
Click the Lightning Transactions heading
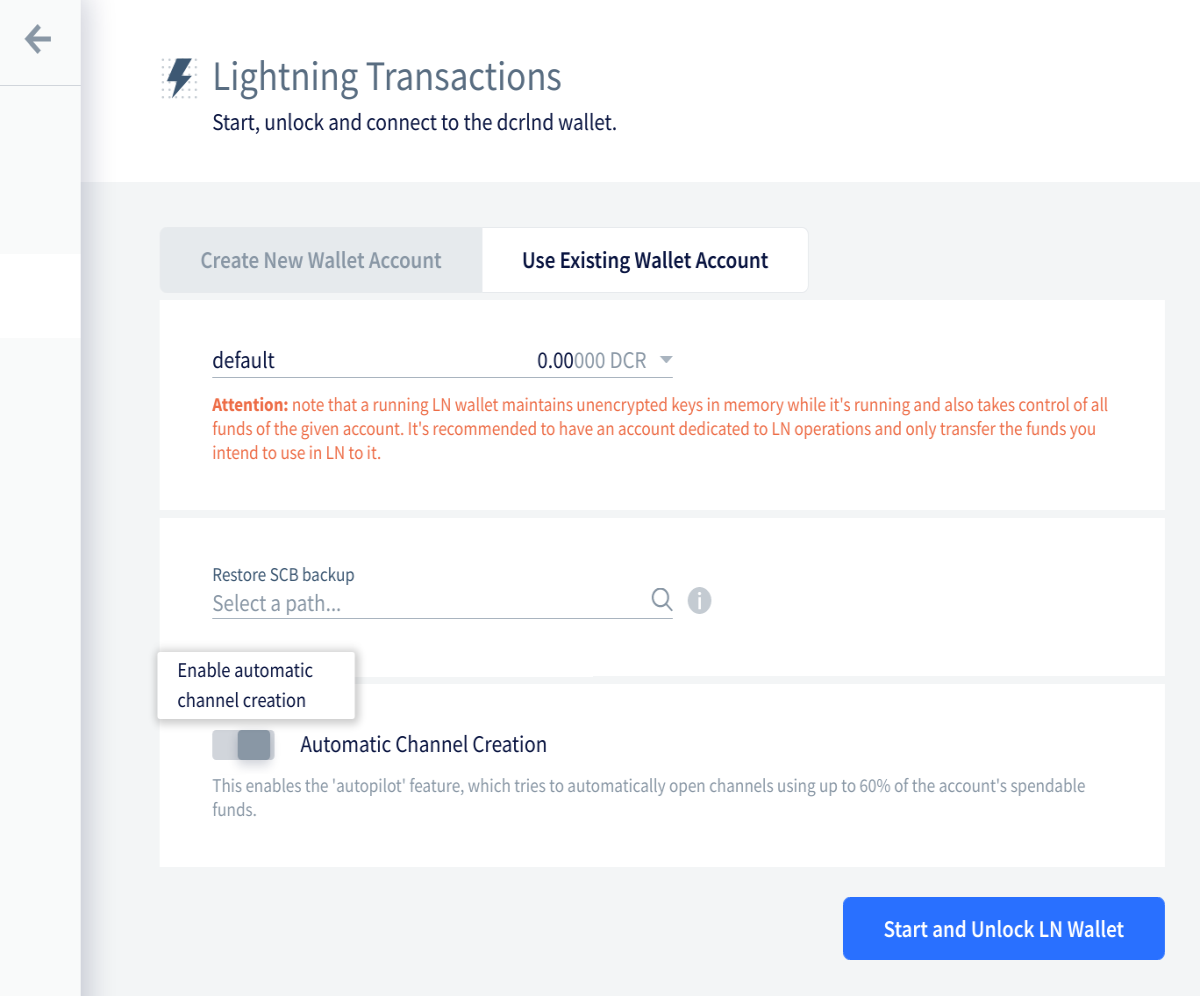(x=387, y=77)
